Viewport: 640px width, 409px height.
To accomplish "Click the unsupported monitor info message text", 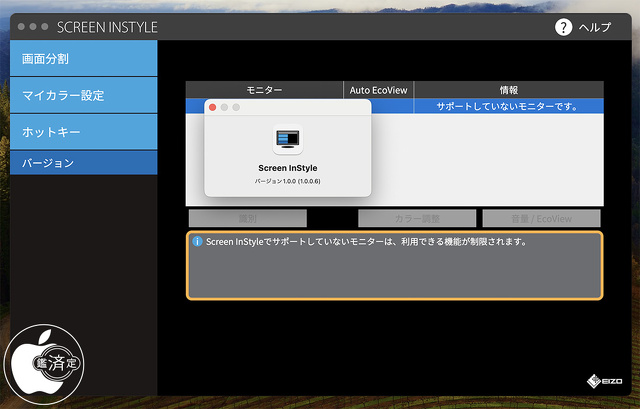I will pos(366,242).
